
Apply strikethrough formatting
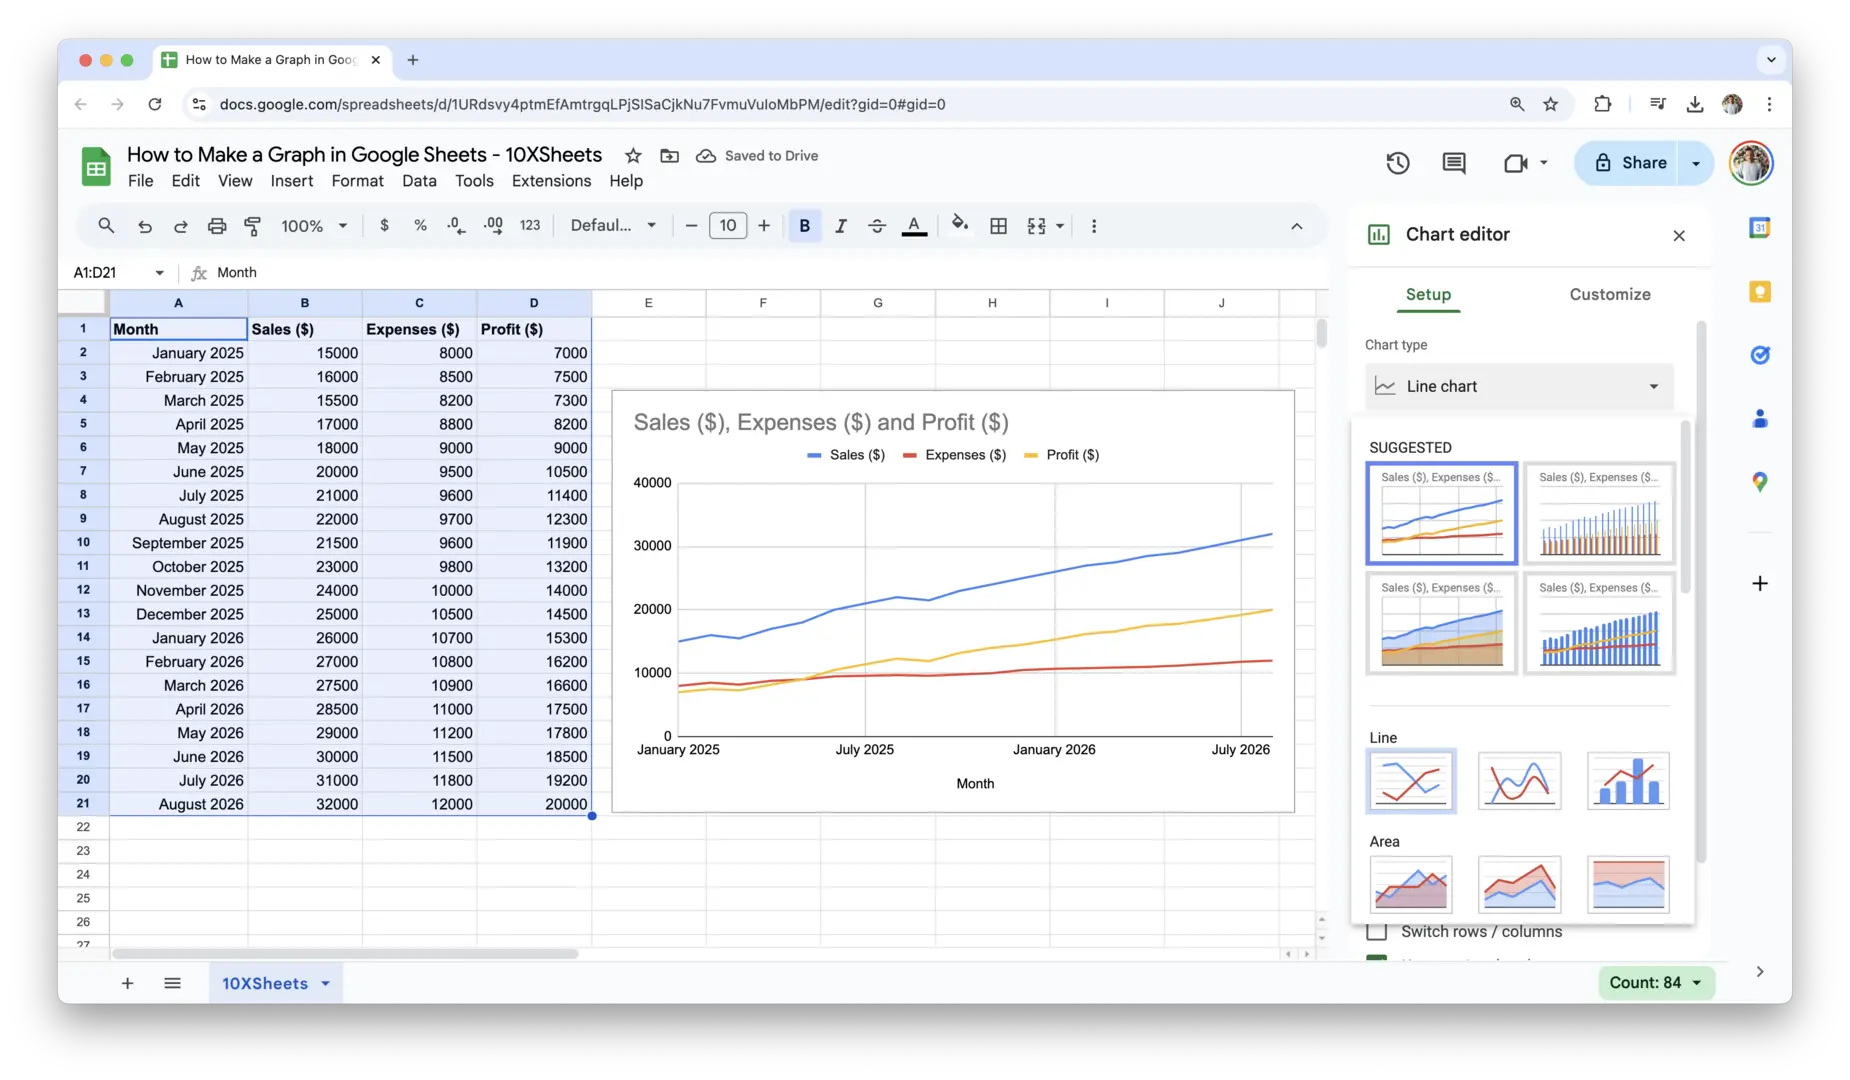(x=877, y=226)
